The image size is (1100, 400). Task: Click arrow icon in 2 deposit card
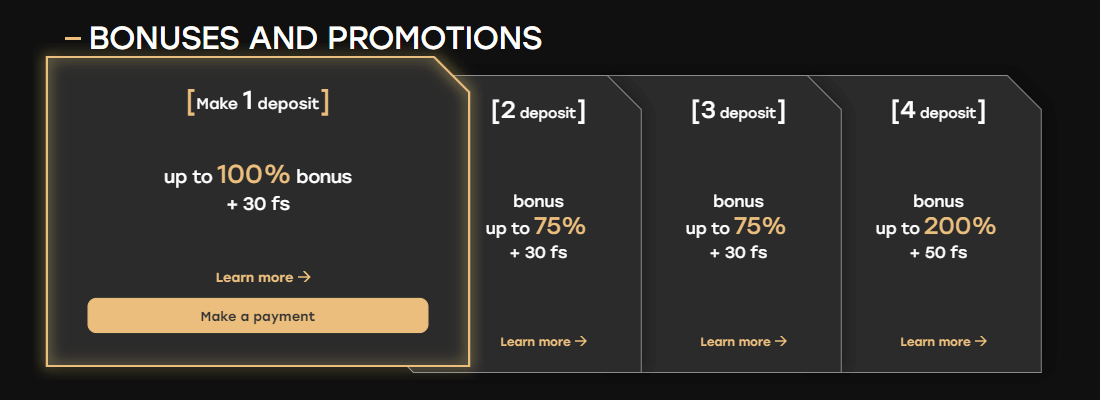click(x=581, y=342)
